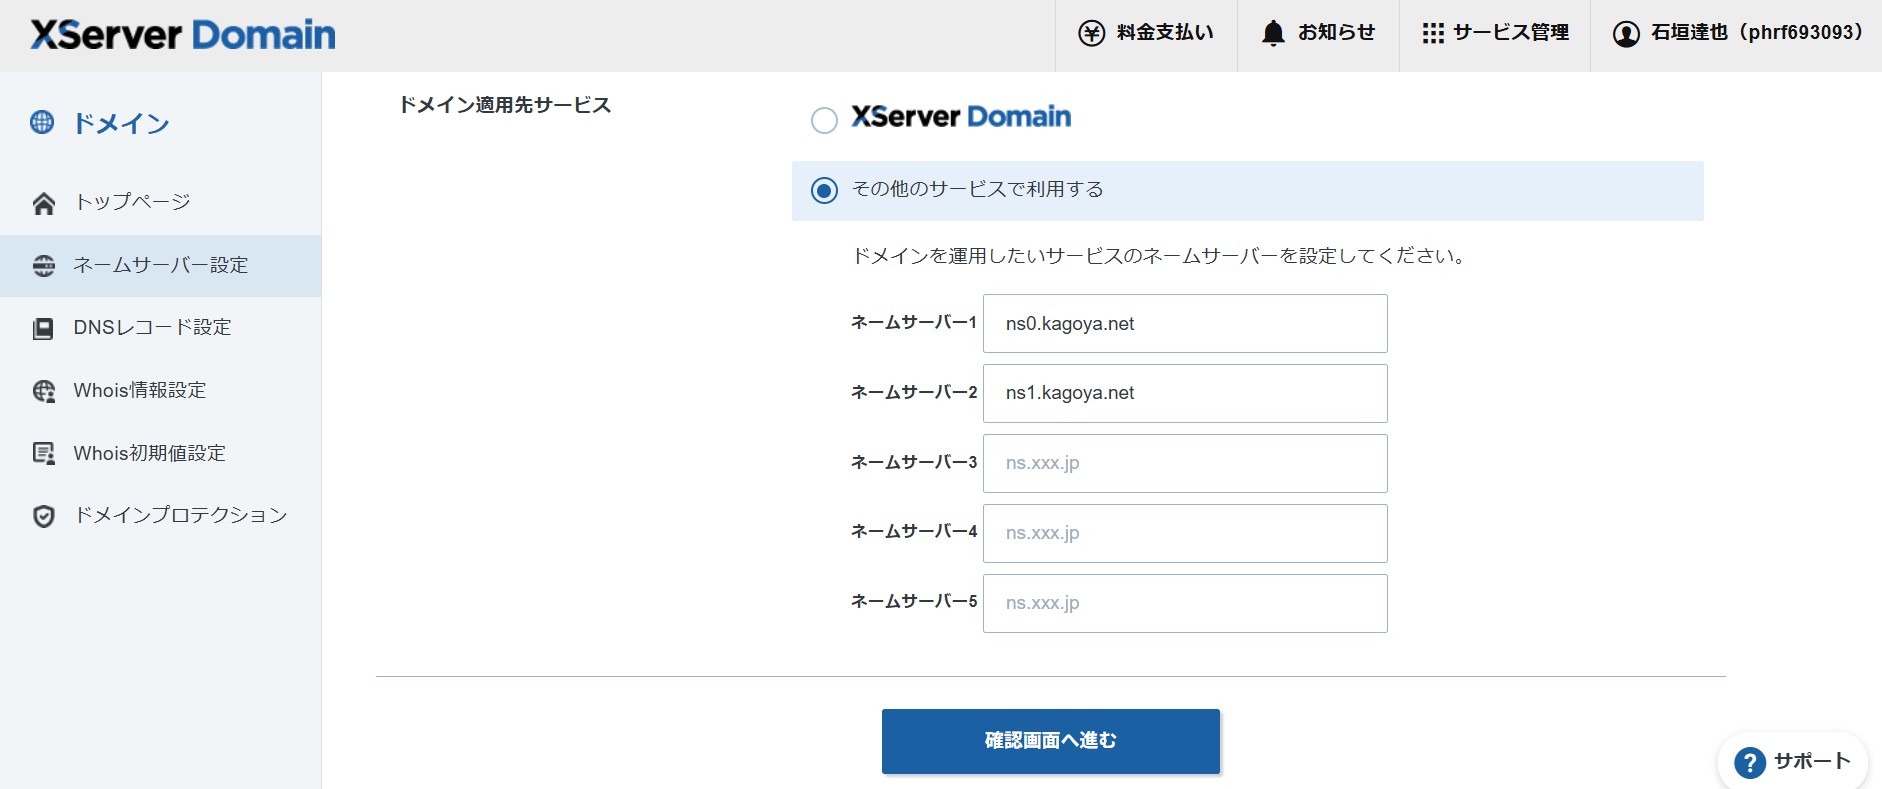
Task: Click the yen payment icon
Action: coord(1091,33)
